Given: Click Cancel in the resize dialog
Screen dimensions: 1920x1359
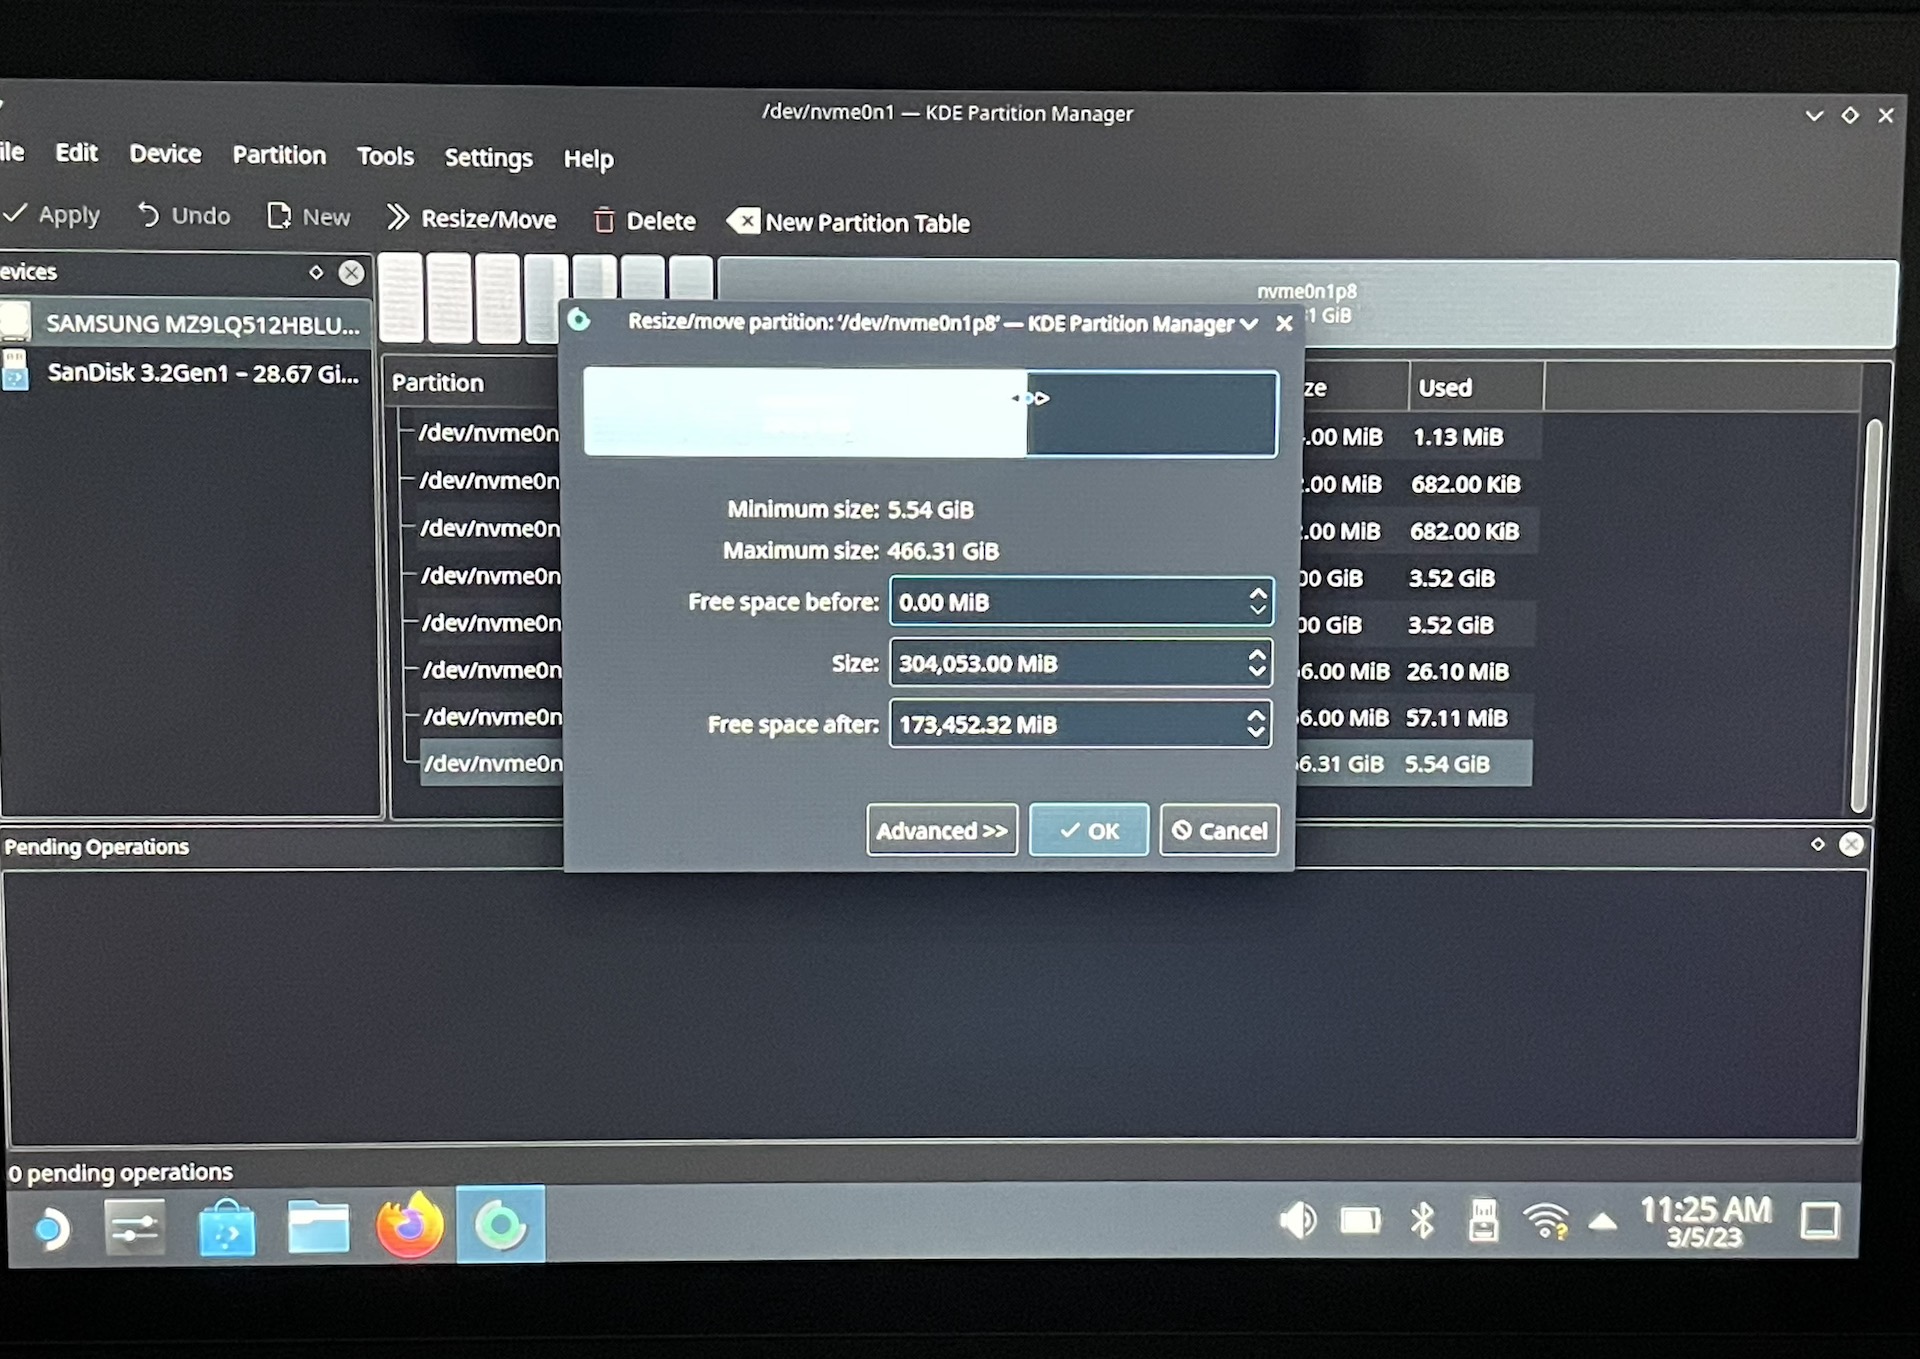Looking at the screenshot, I should [1218, 831].
